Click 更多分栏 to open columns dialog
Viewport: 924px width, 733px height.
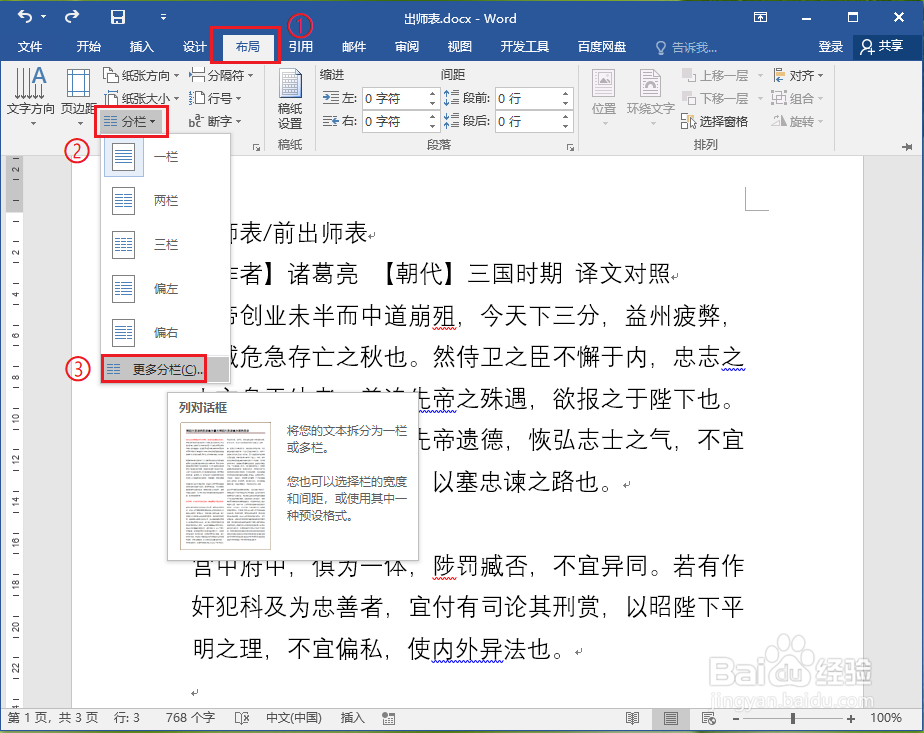[x=155, y=369]
